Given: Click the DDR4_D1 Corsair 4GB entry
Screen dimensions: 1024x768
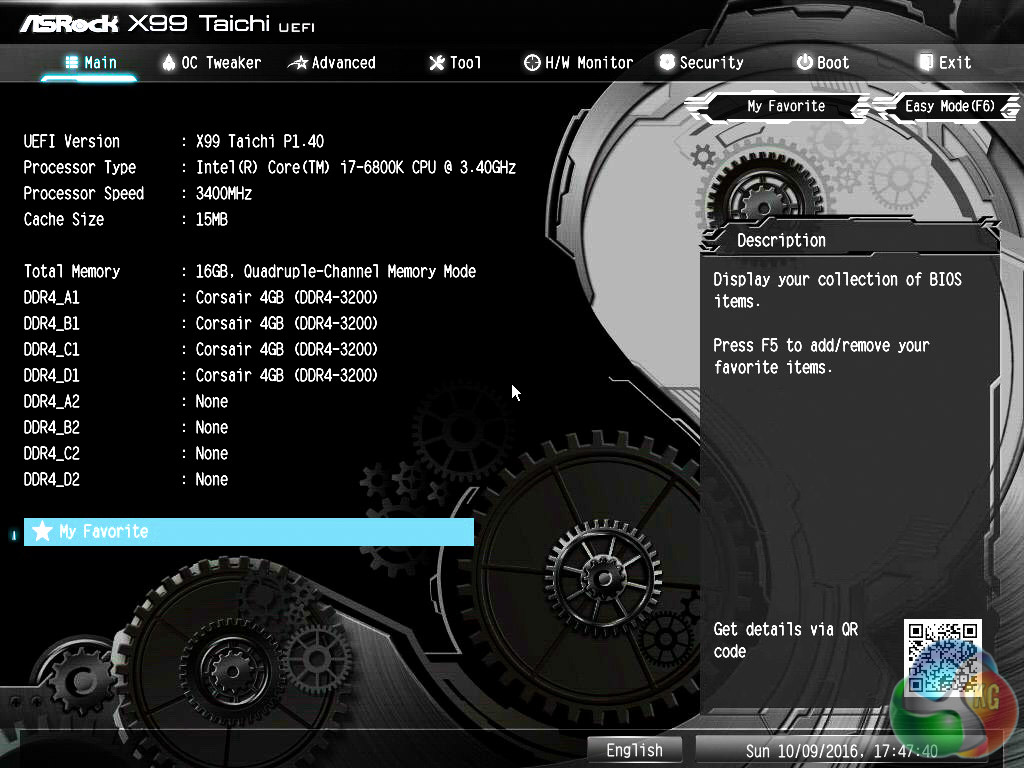Looking at the screenshot, I should [x=287, y=376].
